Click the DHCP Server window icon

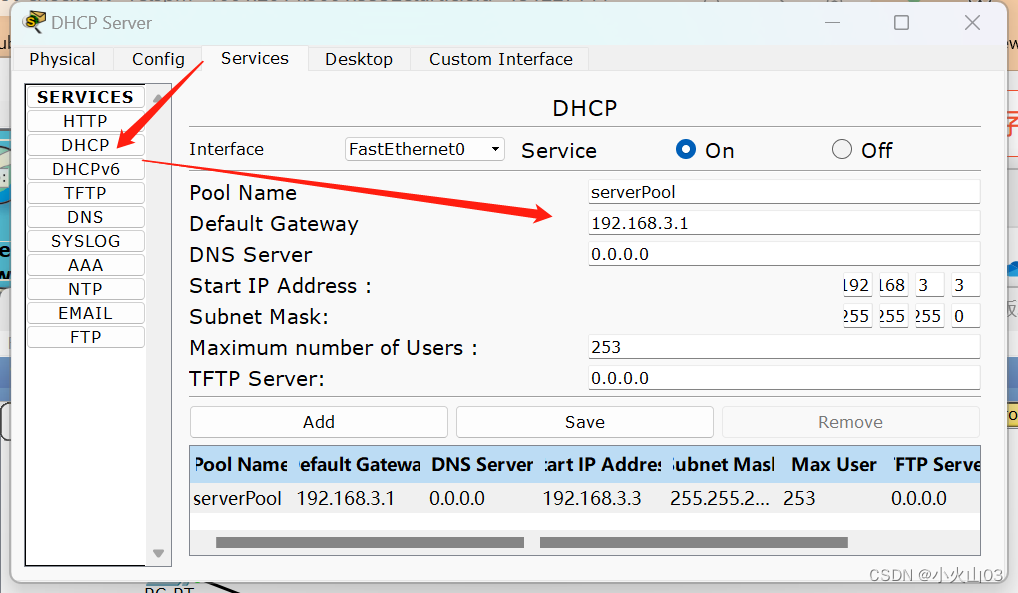point(34,23)
